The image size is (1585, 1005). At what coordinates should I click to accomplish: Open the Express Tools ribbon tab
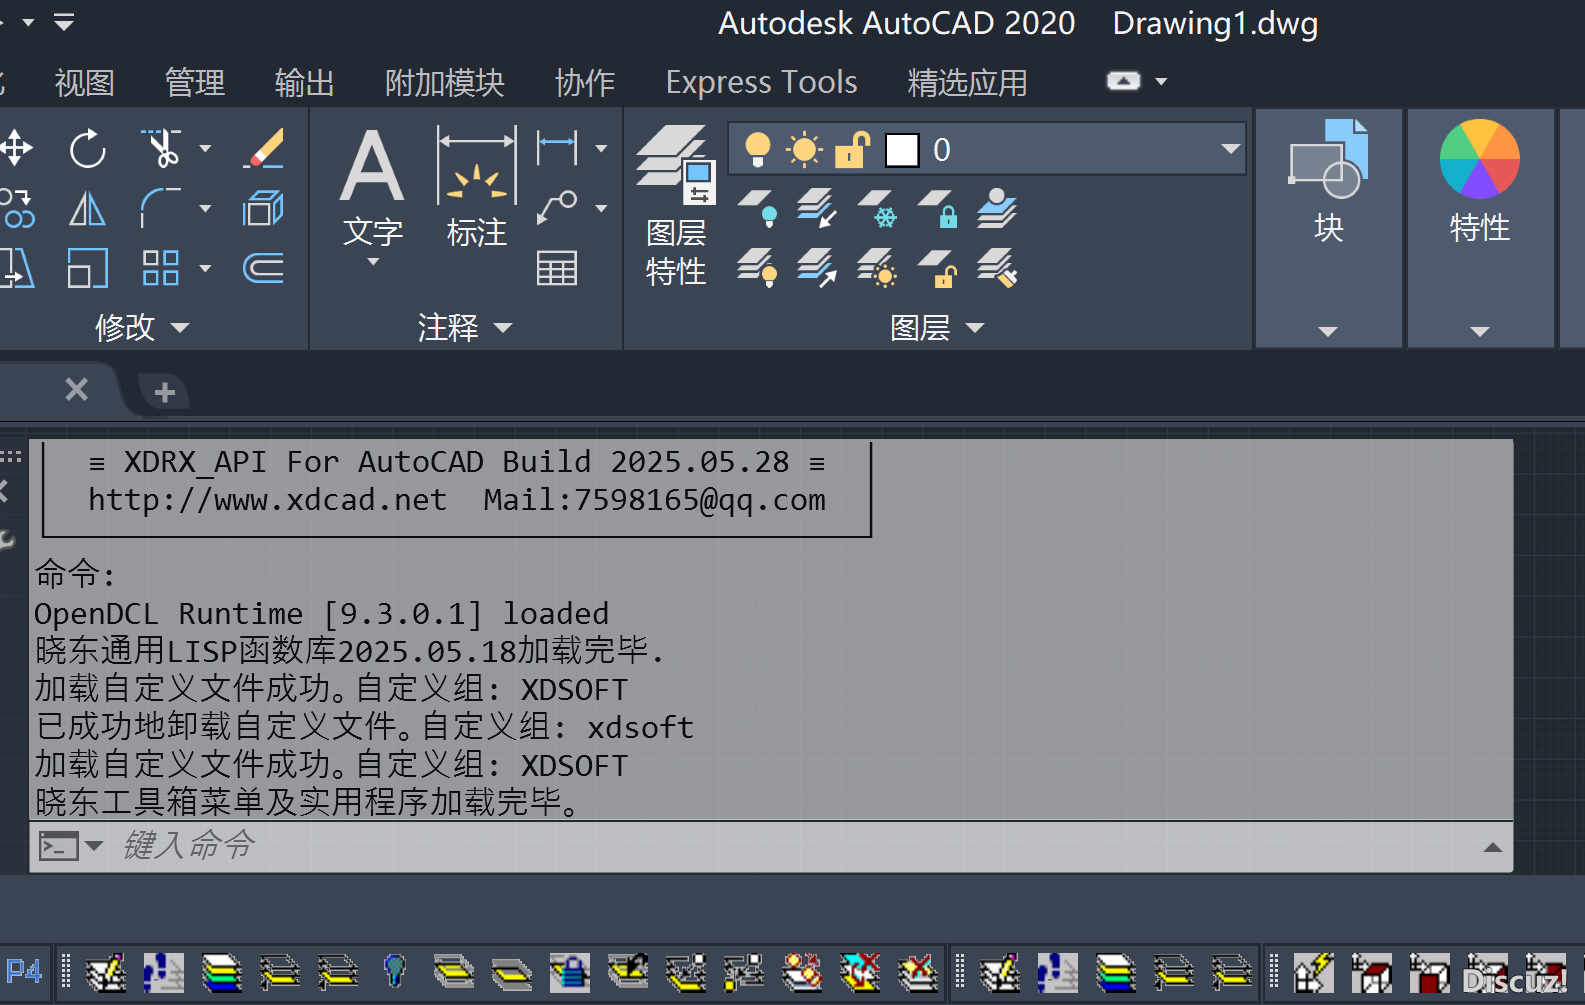[761, 82]
